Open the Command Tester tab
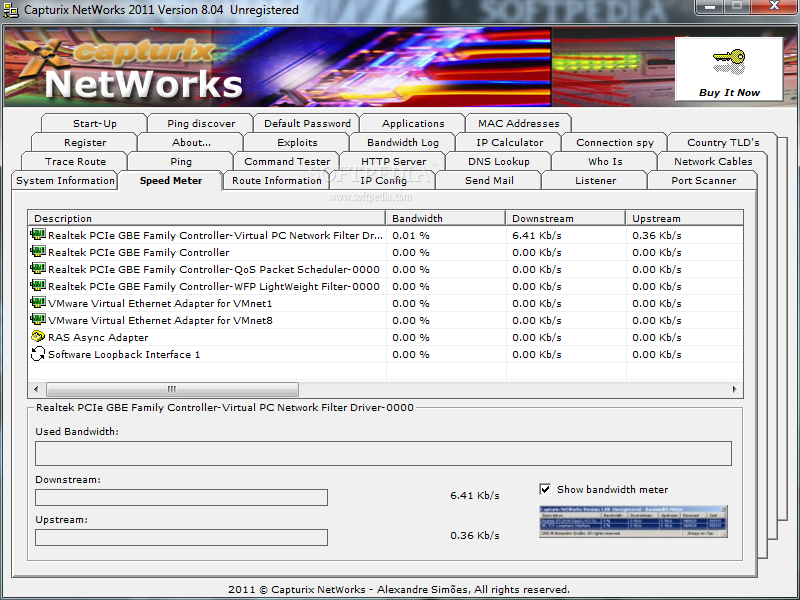800x600 pixels. [x=287, y=161]
